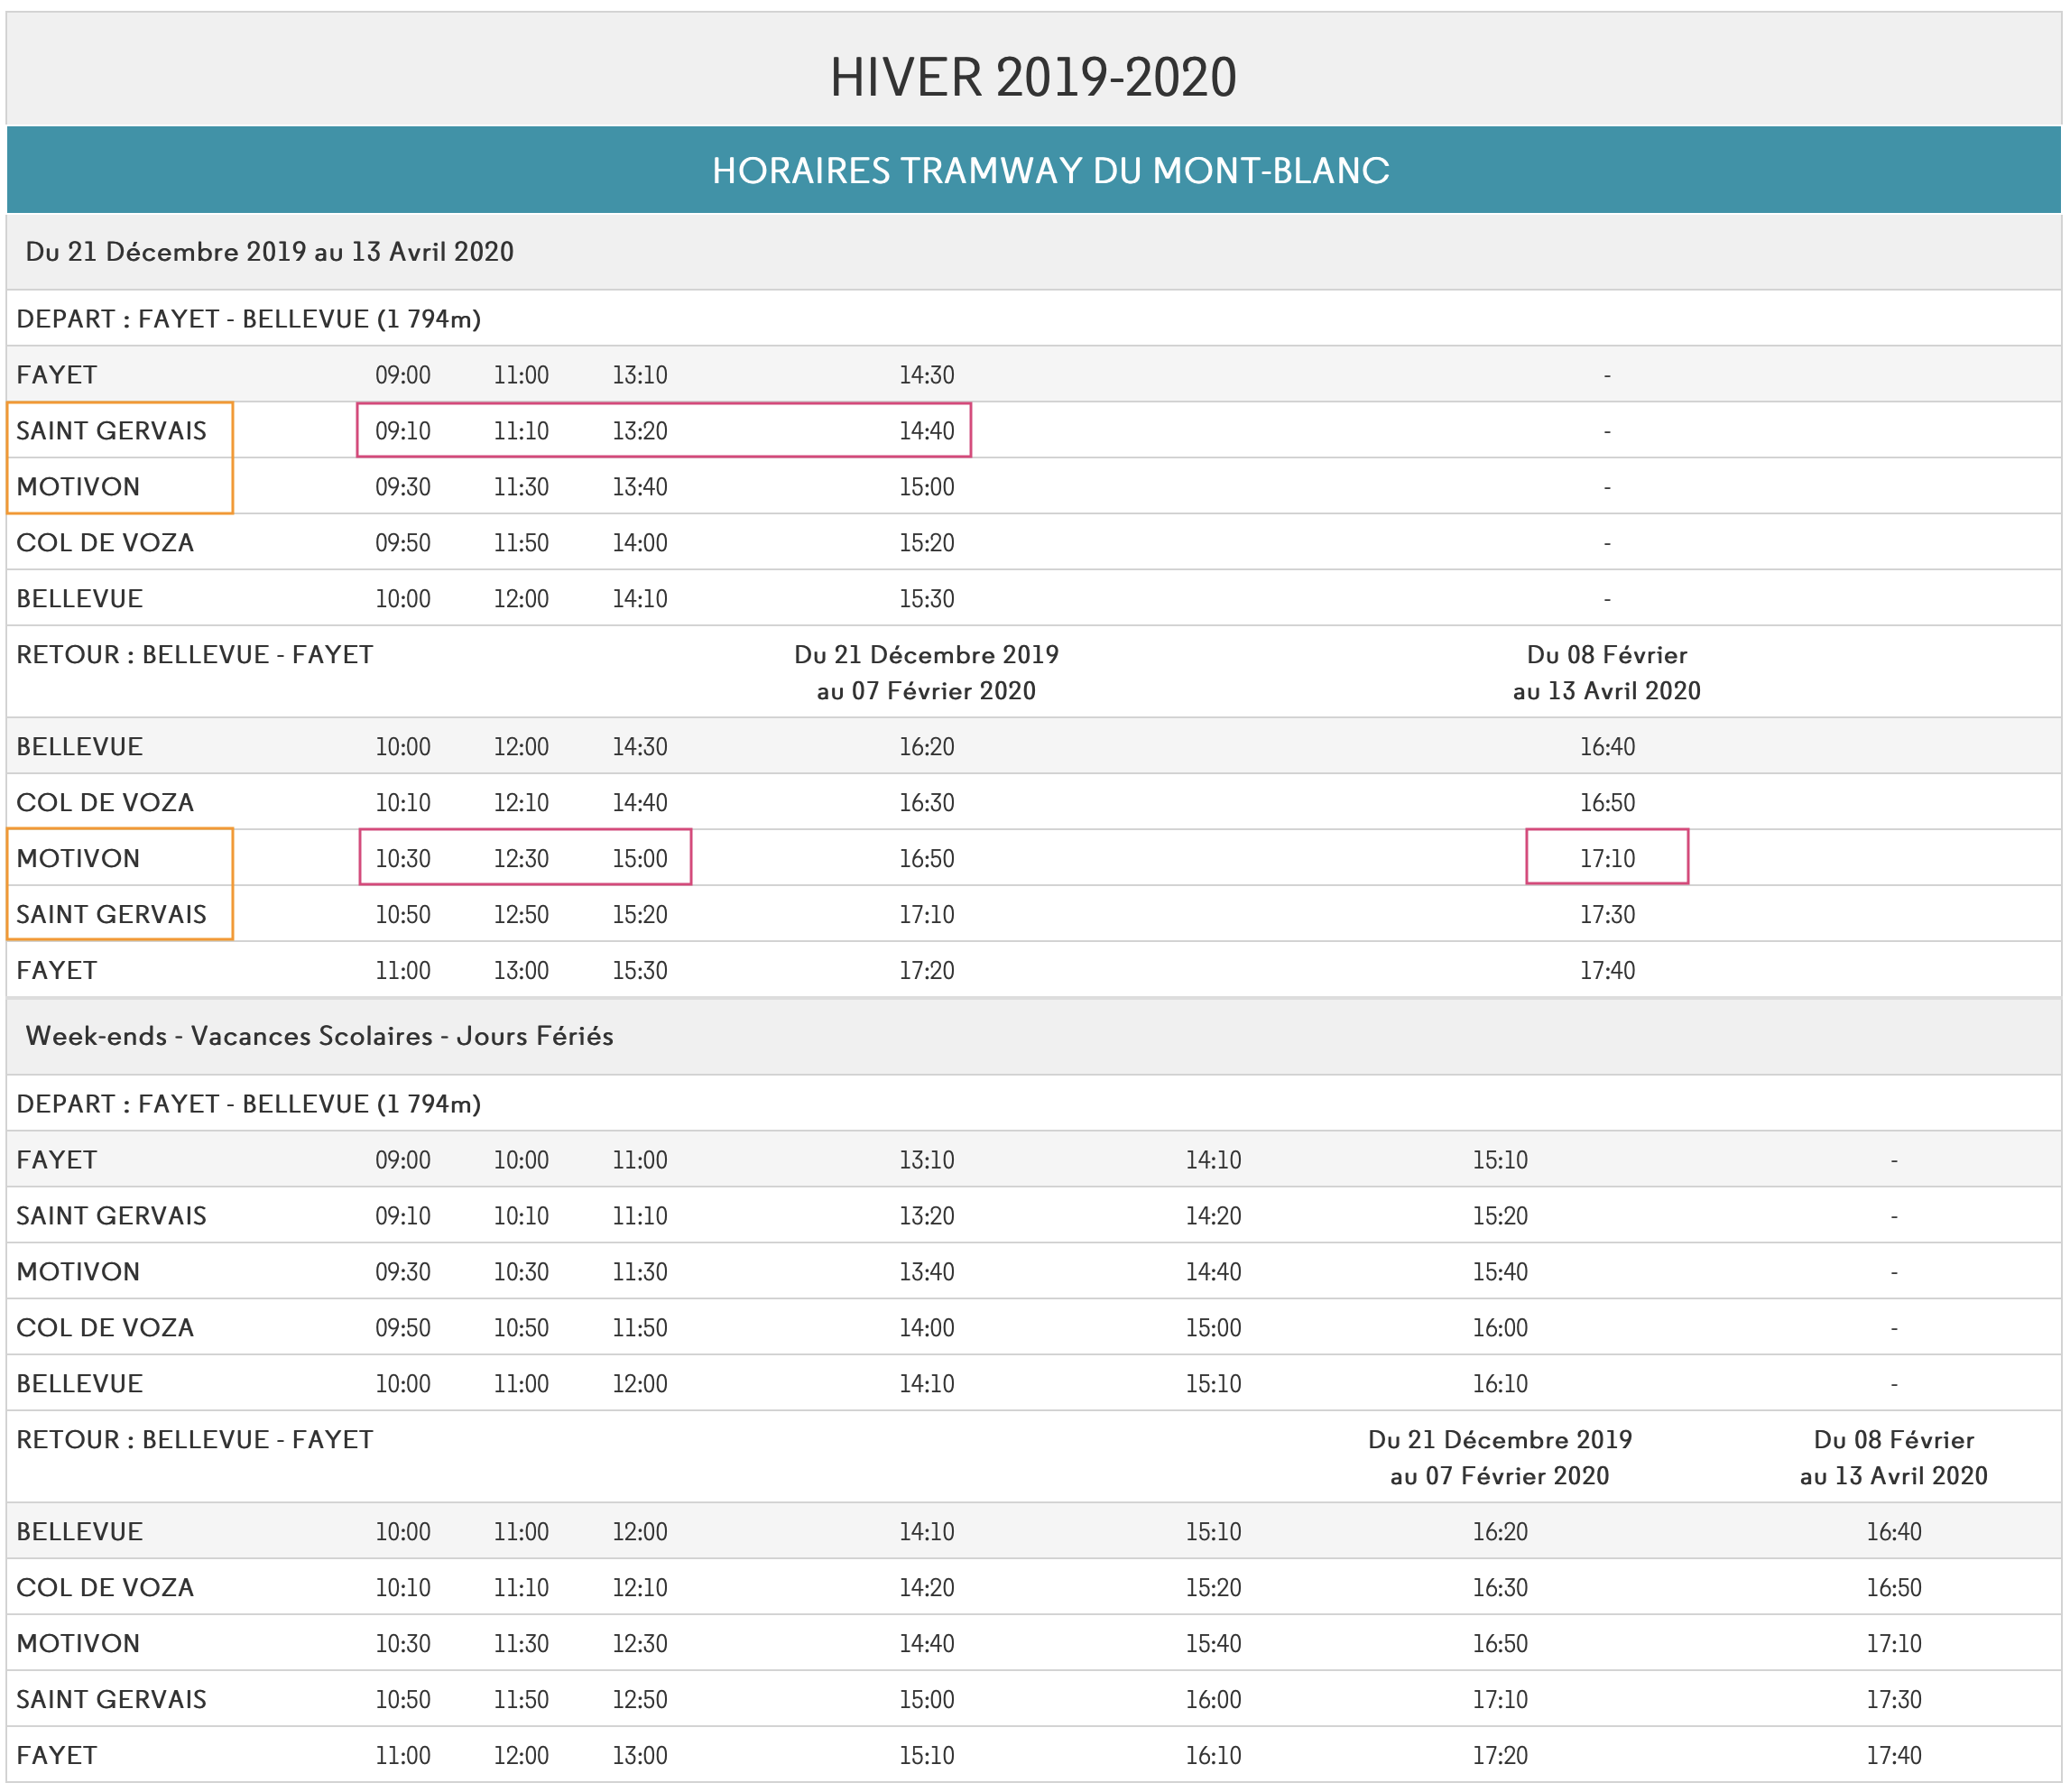Viewport: 2070px width, 1792px height.
Task: Click 'DEPART : FAYET - BELLEVUE (1 794m)' in the Week-ends section
Action: pos(249,1103)
